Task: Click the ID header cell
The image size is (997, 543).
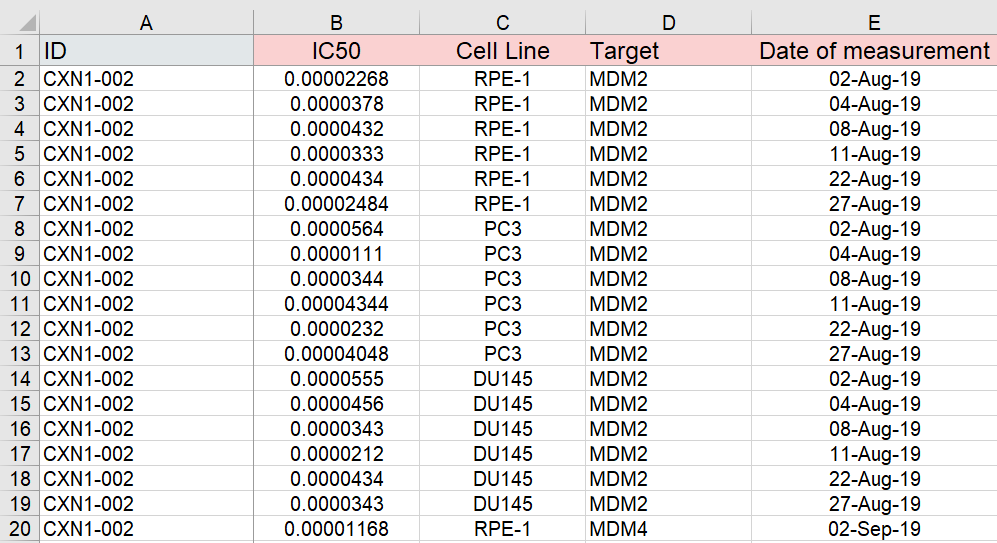Action: pos(146,51)
